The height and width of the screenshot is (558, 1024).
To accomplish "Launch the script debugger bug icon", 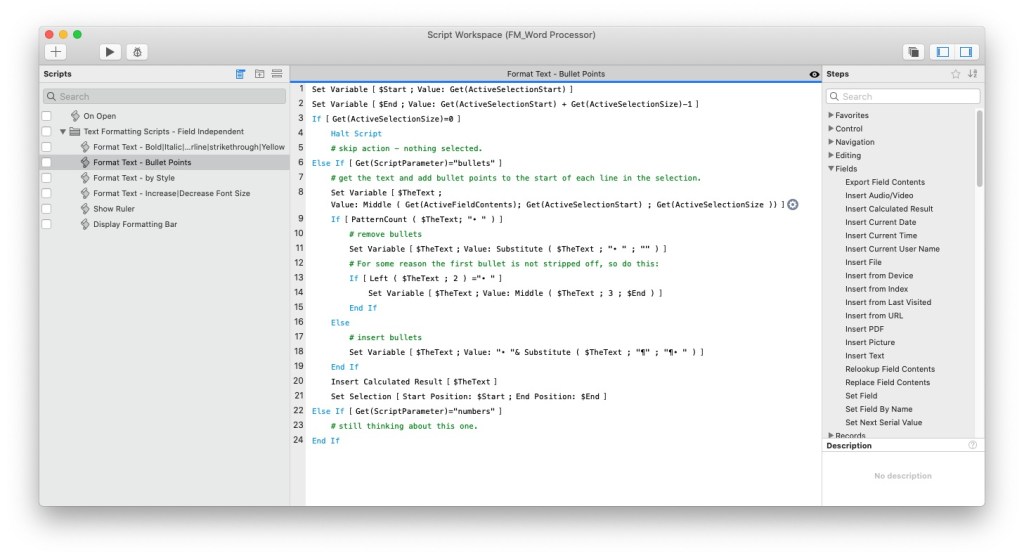I will click(138, 51).
